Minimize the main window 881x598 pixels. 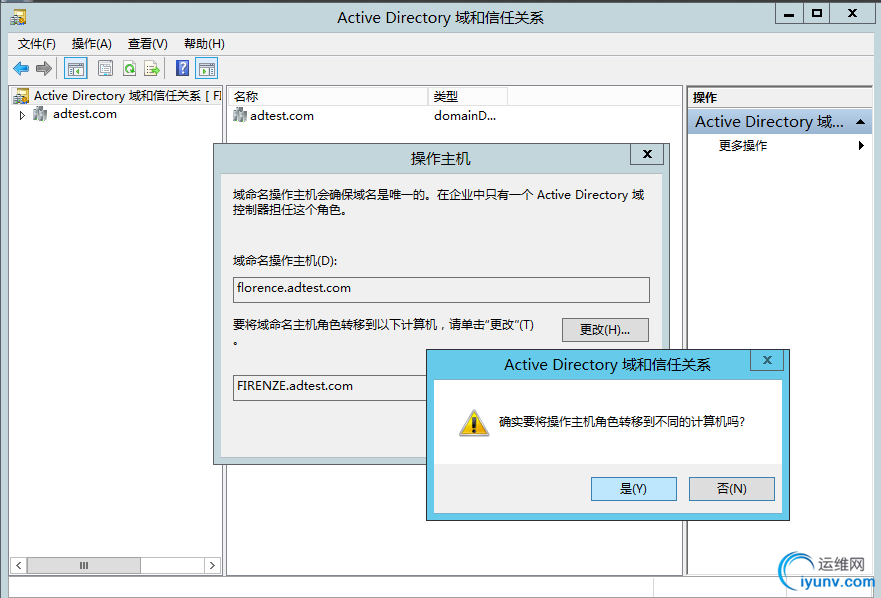(x=789, y=13)
